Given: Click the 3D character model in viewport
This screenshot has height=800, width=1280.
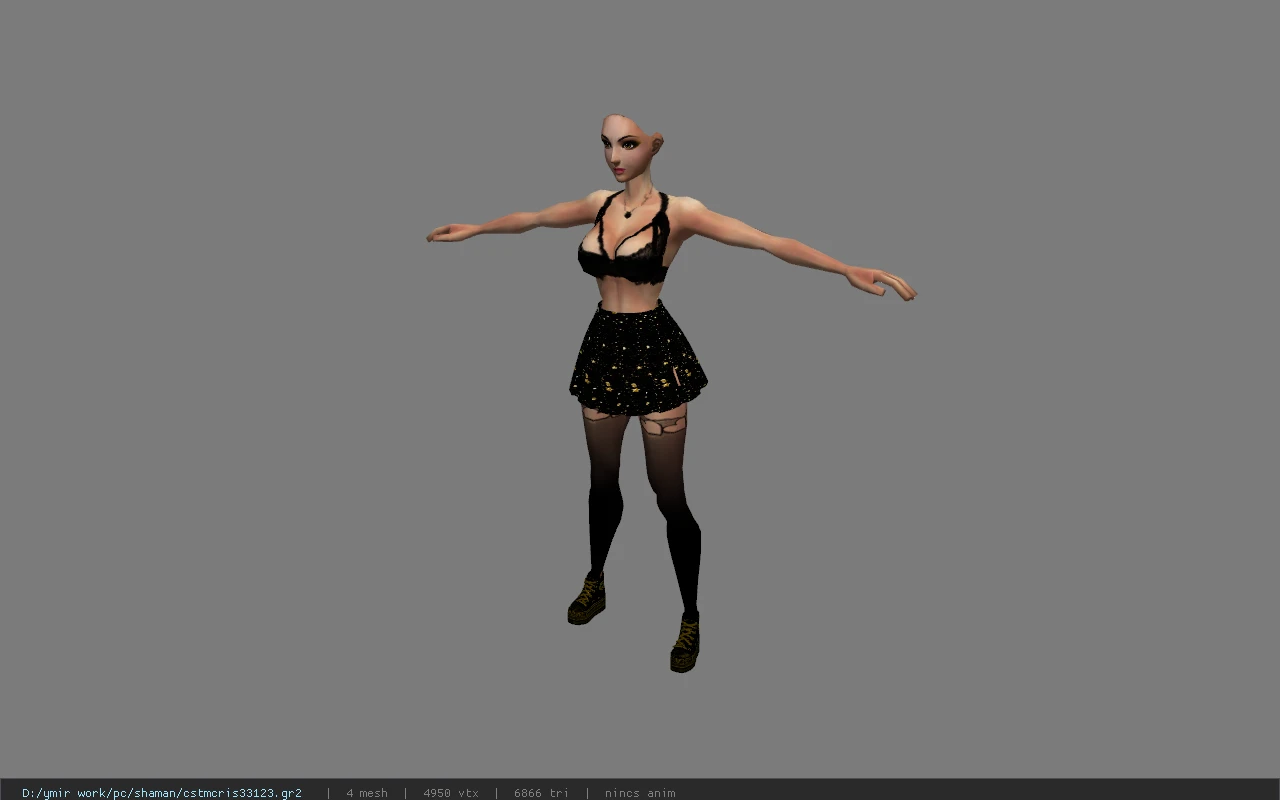Looking at the screenshot, I should [x=670, y=392].
